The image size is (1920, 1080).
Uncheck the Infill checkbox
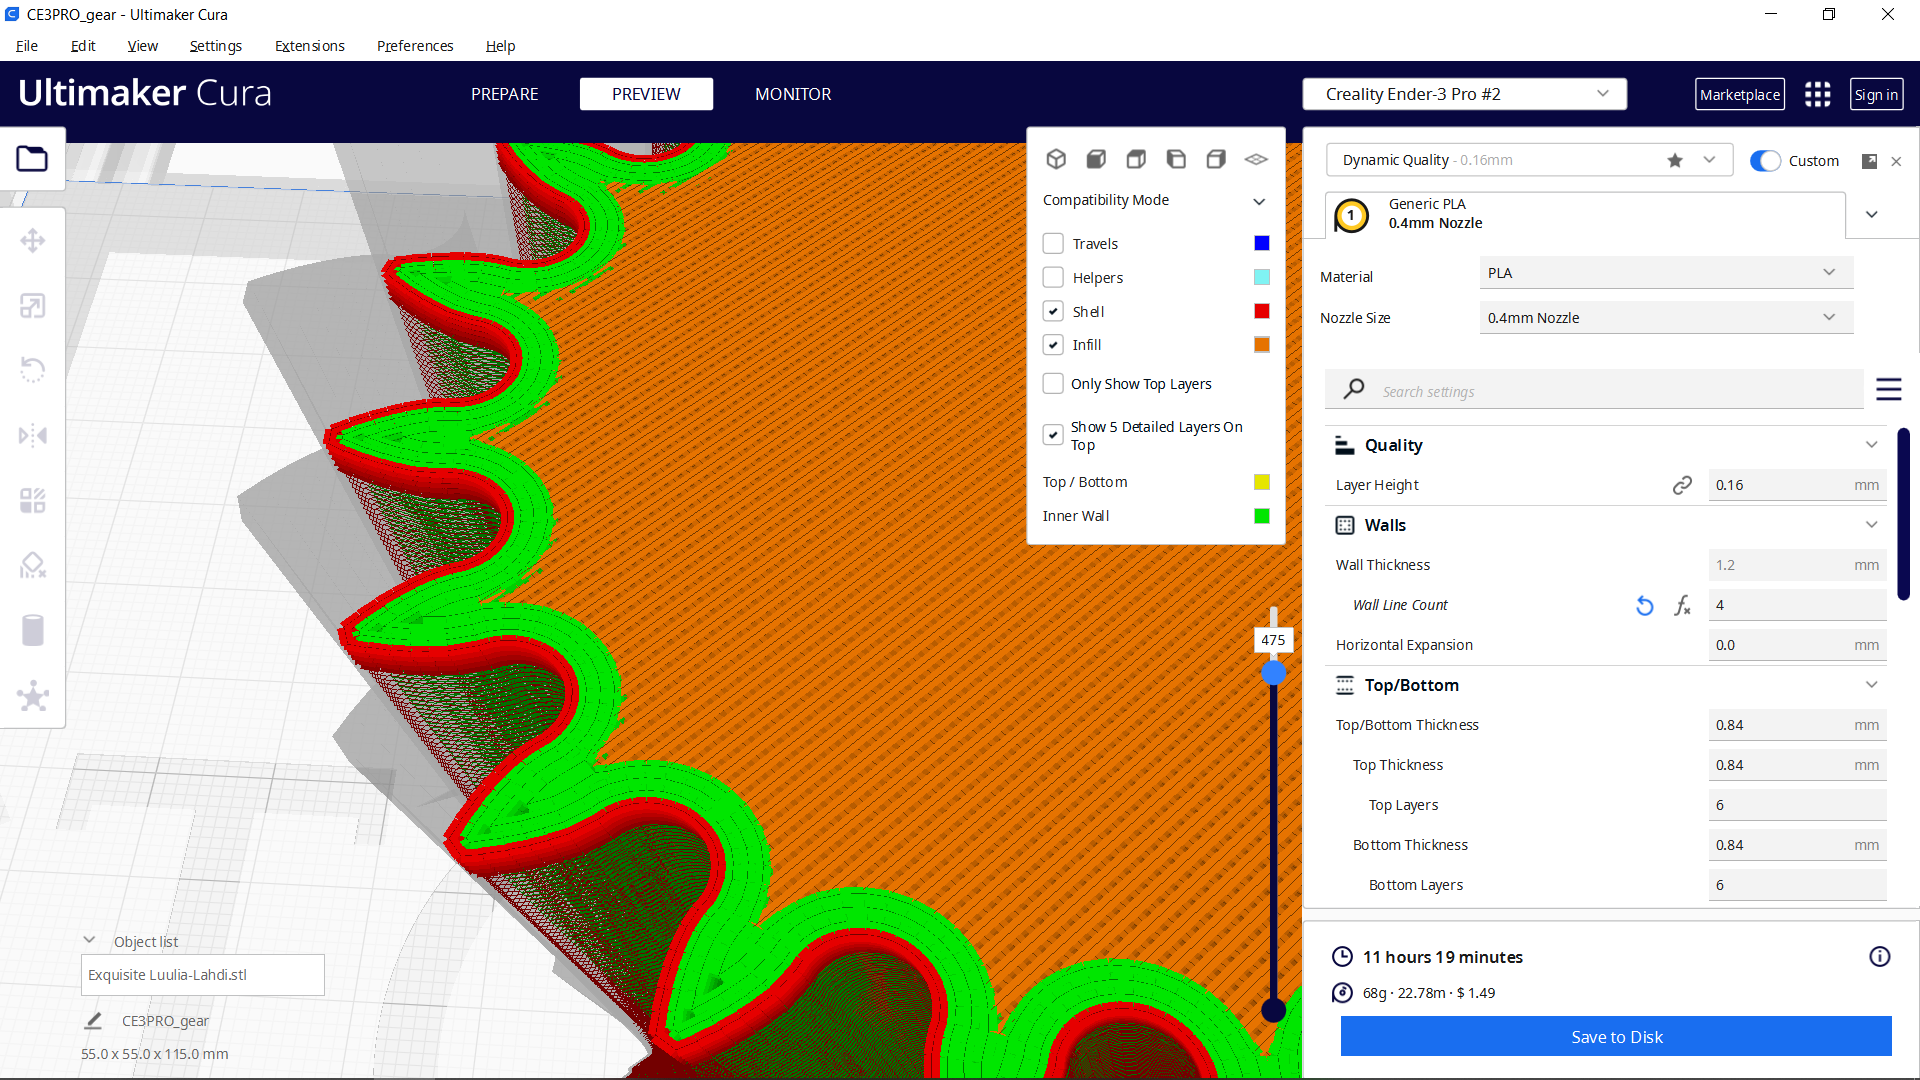[1053, 345]
